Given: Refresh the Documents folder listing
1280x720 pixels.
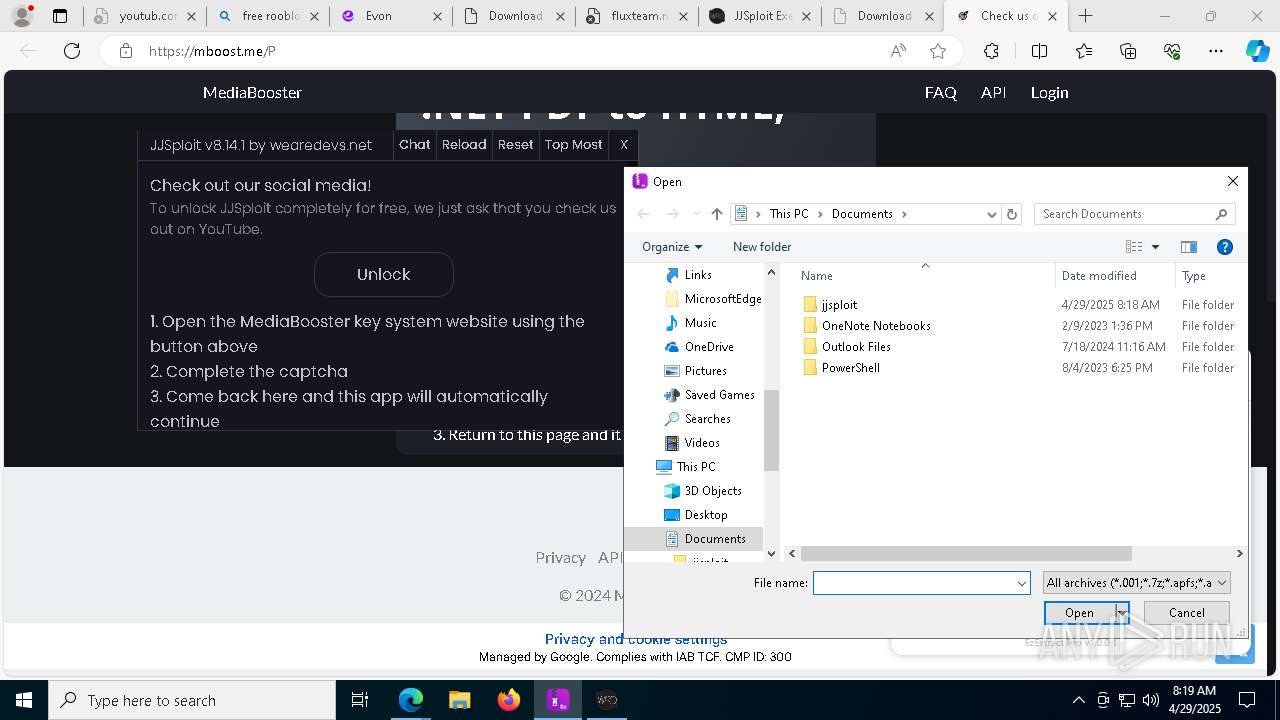Looking at the screenshot, I should [1012, 214].
